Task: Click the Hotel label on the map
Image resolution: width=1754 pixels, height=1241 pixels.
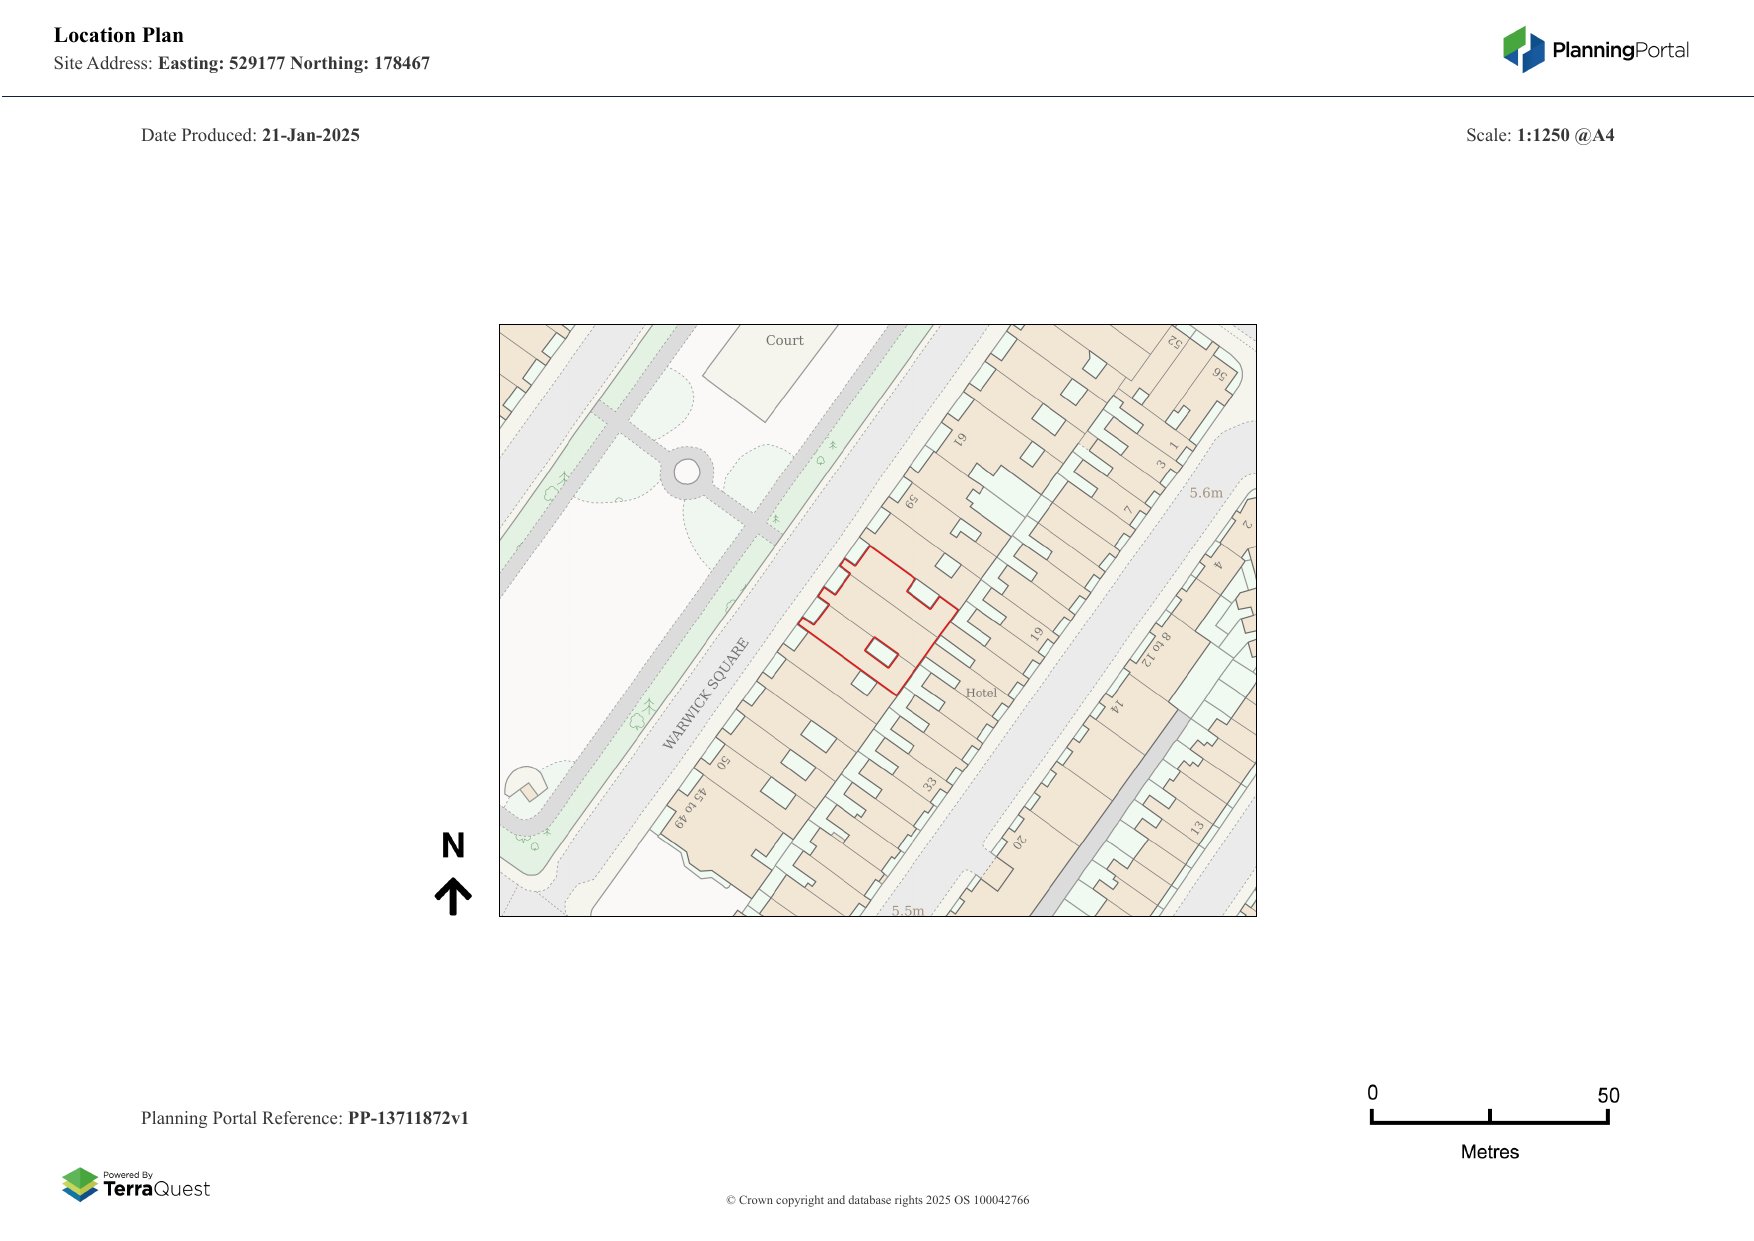Action: [x=981, y=692]
